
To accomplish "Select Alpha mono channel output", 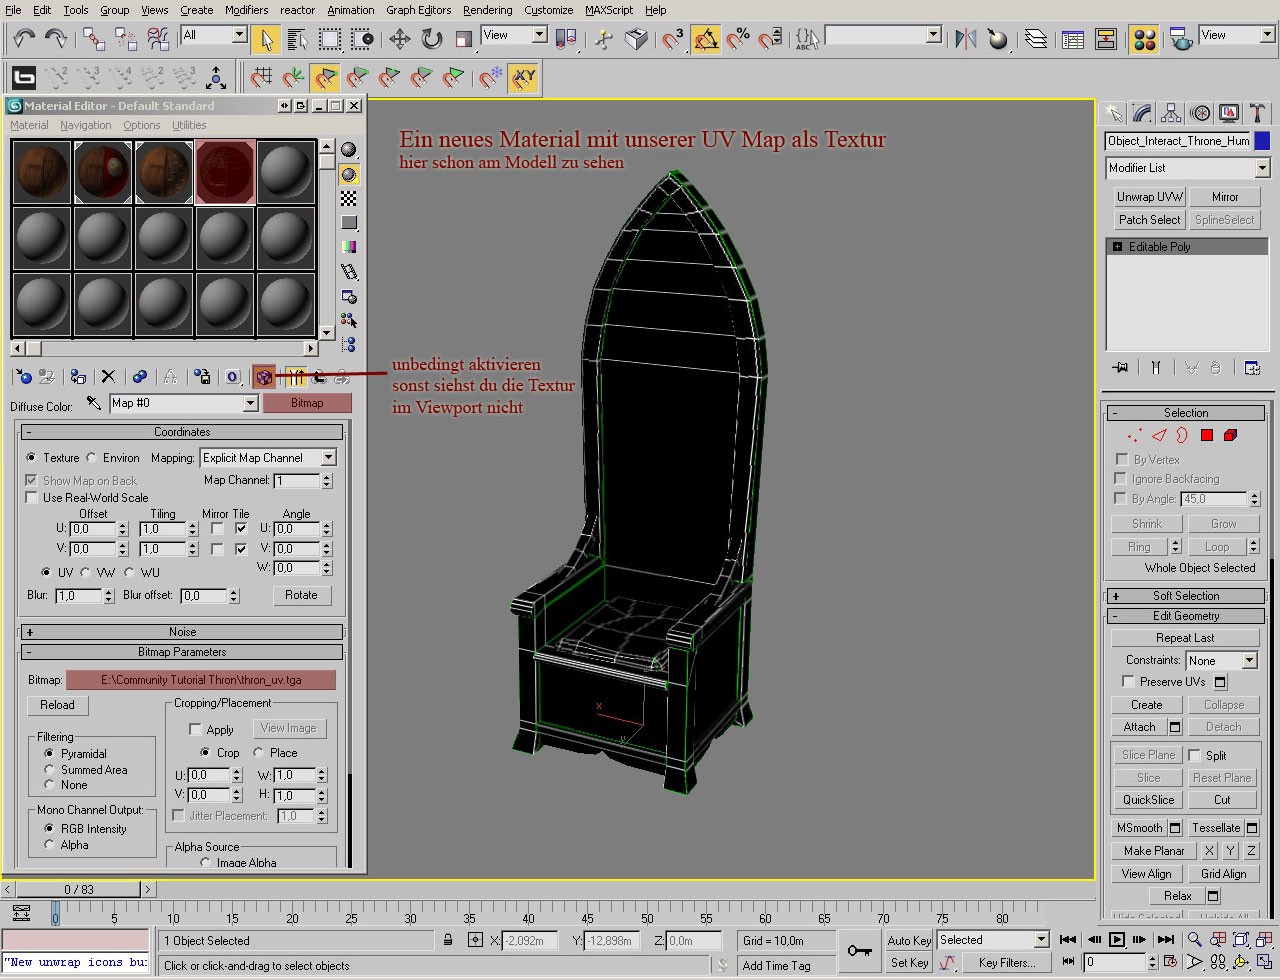I will click(x=49, y=845).
